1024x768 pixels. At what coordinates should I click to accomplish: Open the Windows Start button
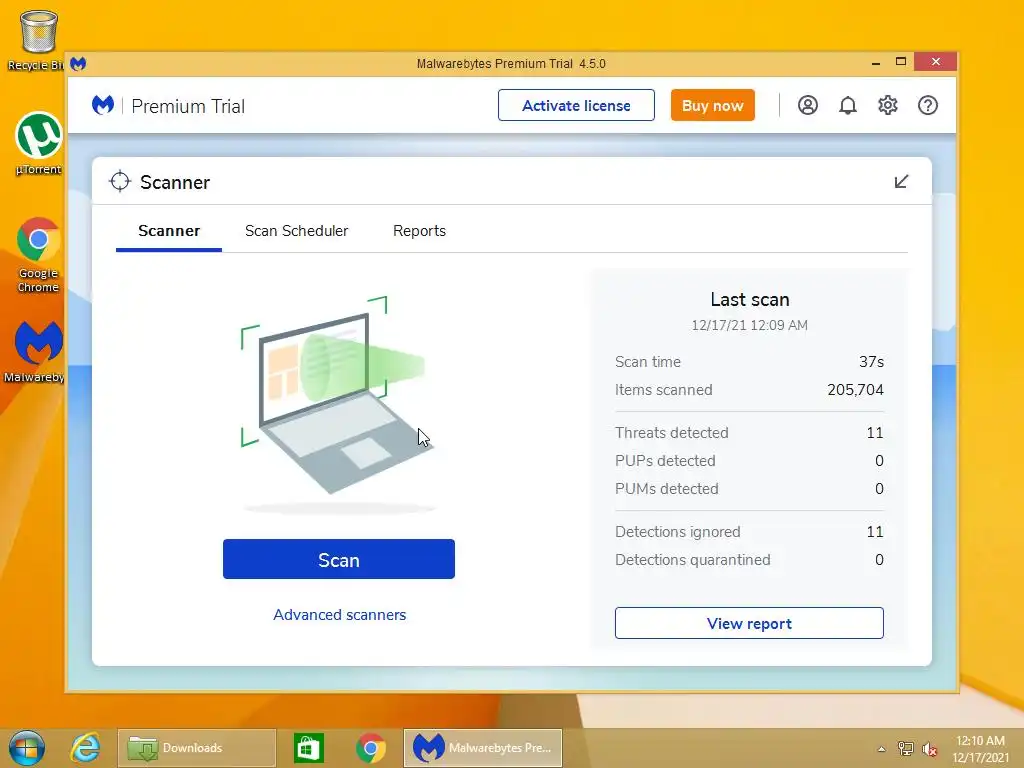pyautogui.click(x=27, y=748)
